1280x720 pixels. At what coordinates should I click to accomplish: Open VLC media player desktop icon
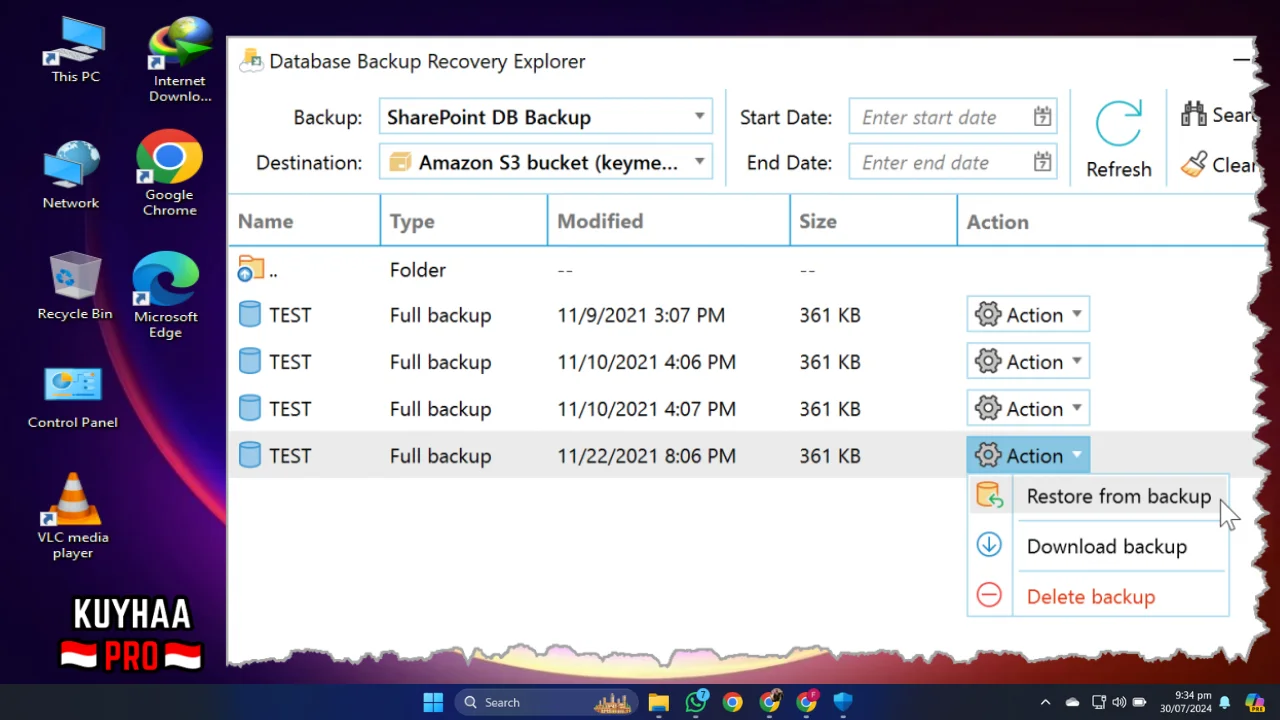73,517
